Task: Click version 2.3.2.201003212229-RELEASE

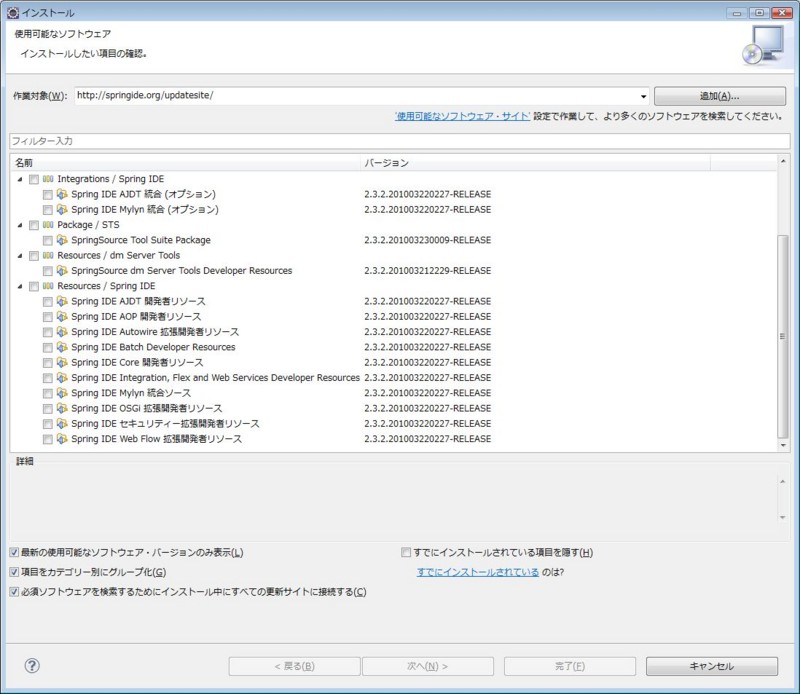Action: click(x=428, y=271)
